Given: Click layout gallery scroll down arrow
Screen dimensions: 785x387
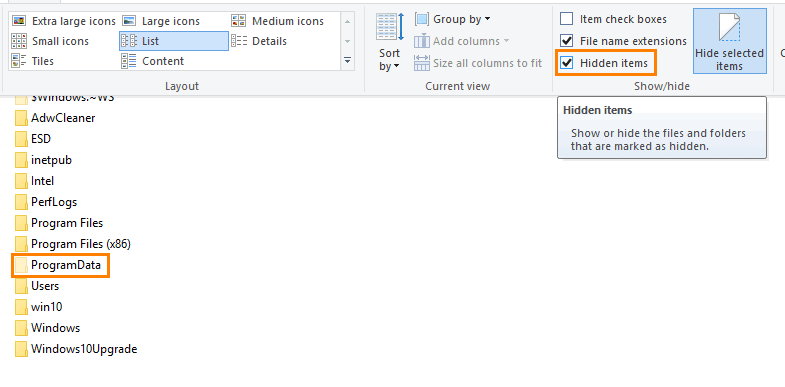Looking at the screenshot, I should point(347,41).
